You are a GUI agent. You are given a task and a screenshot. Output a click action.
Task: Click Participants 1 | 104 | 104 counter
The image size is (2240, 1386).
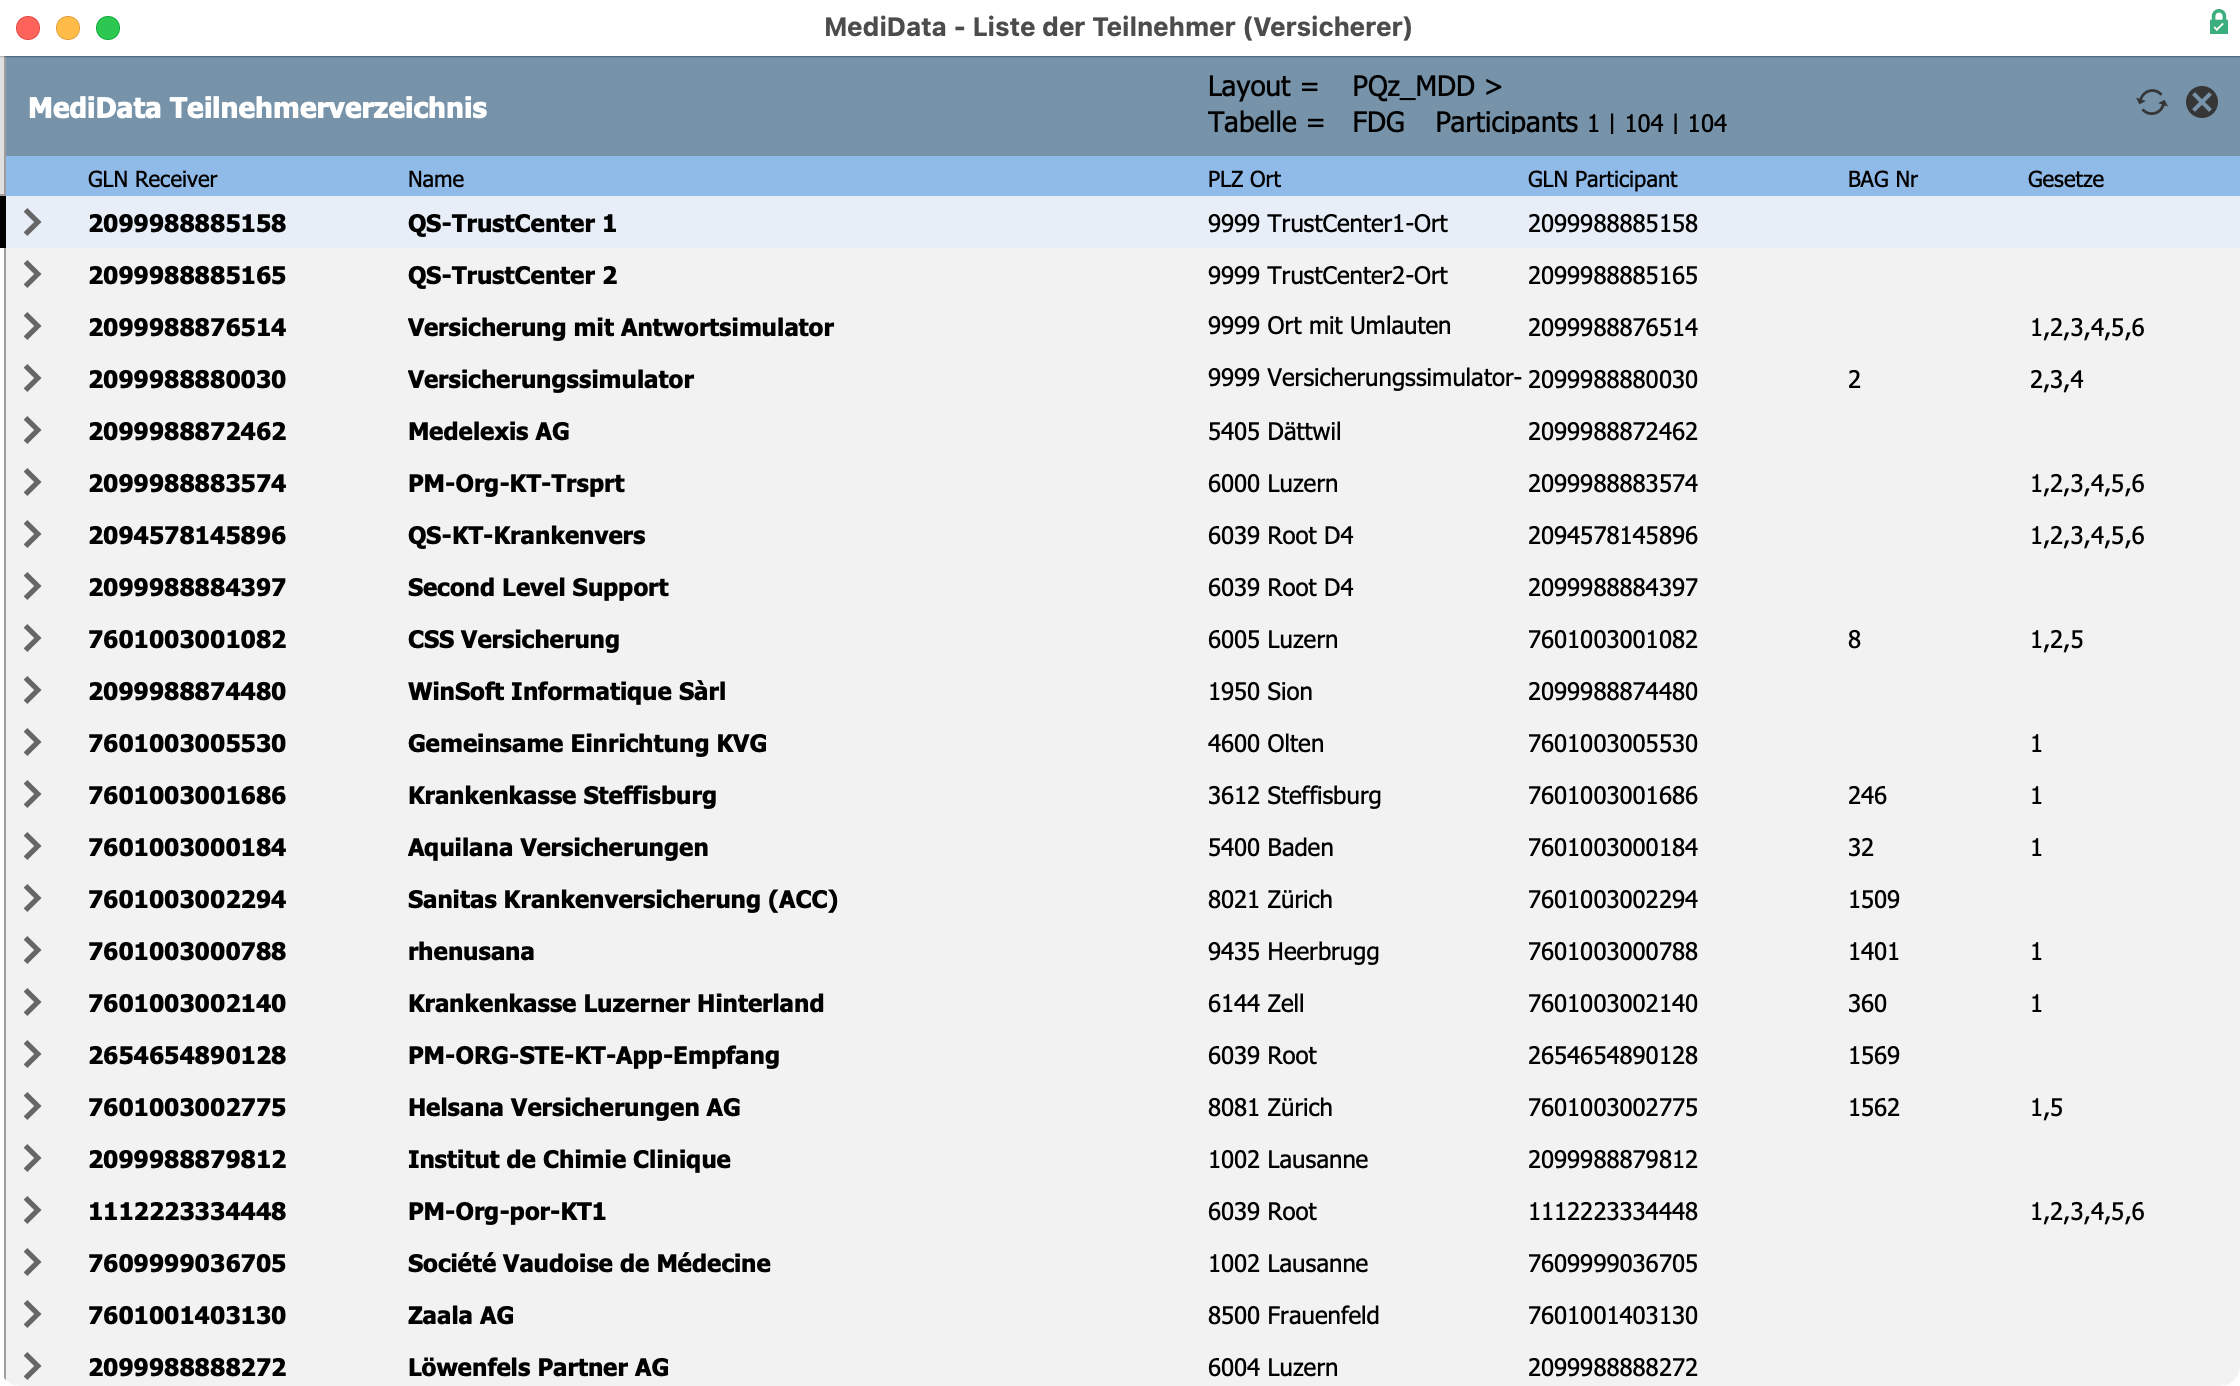coord(1581,122)
